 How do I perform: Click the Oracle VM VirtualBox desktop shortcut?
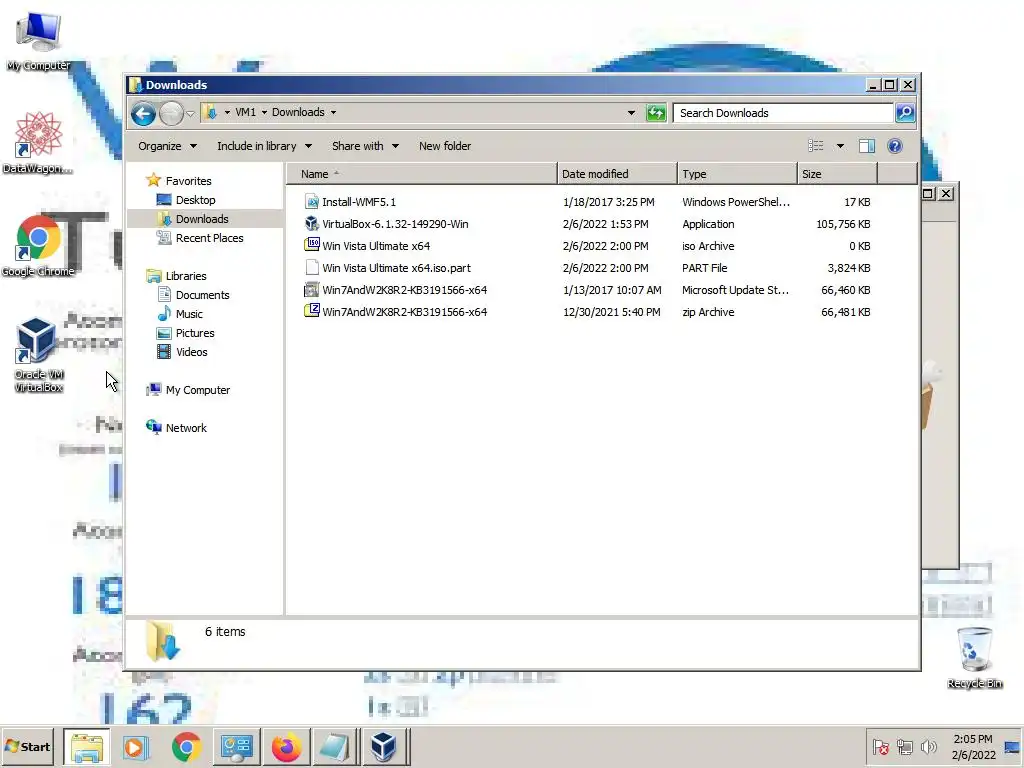click(38, 355)
